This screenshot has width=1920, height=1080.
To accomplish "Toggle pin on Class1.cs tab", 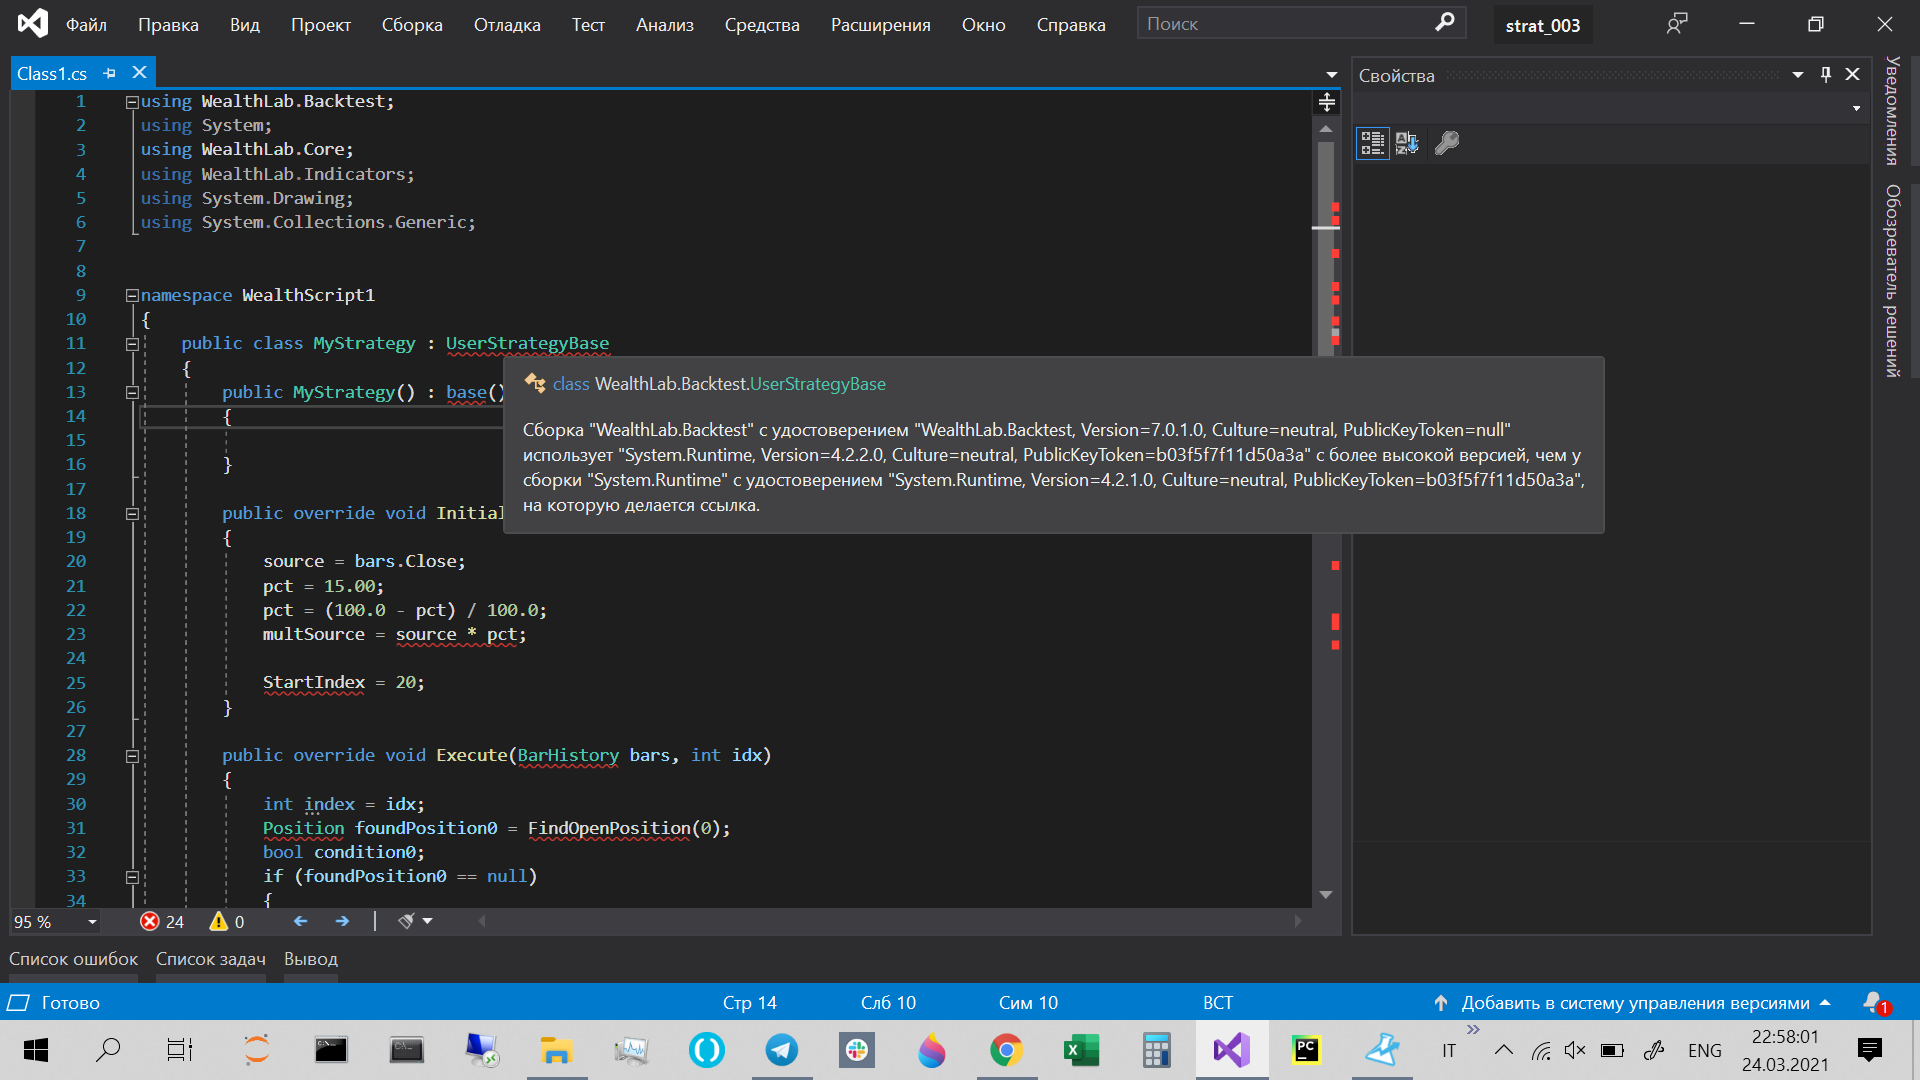I will [x=109, y=73].
